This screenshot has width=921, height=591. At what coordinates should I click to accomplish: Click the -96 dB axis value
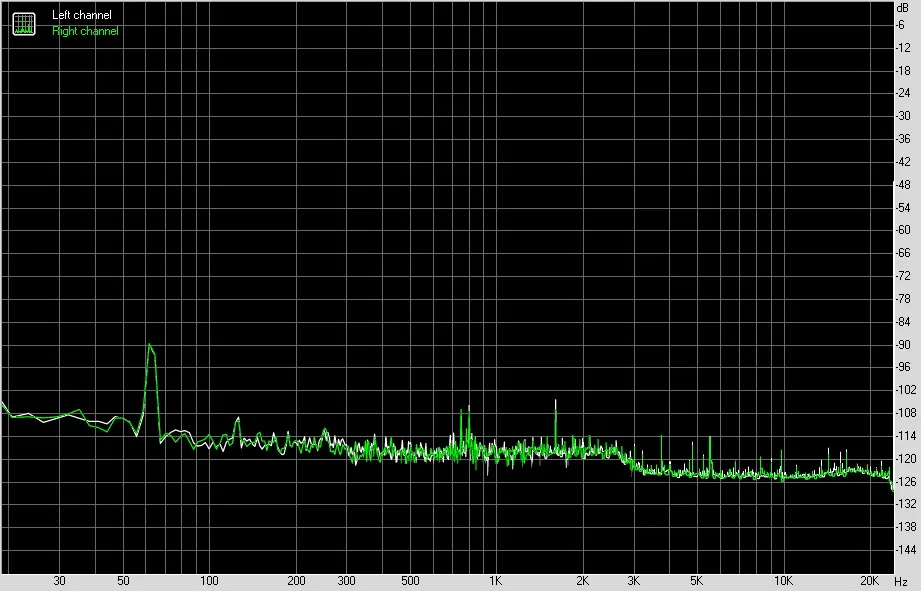(x=903, y=367)
